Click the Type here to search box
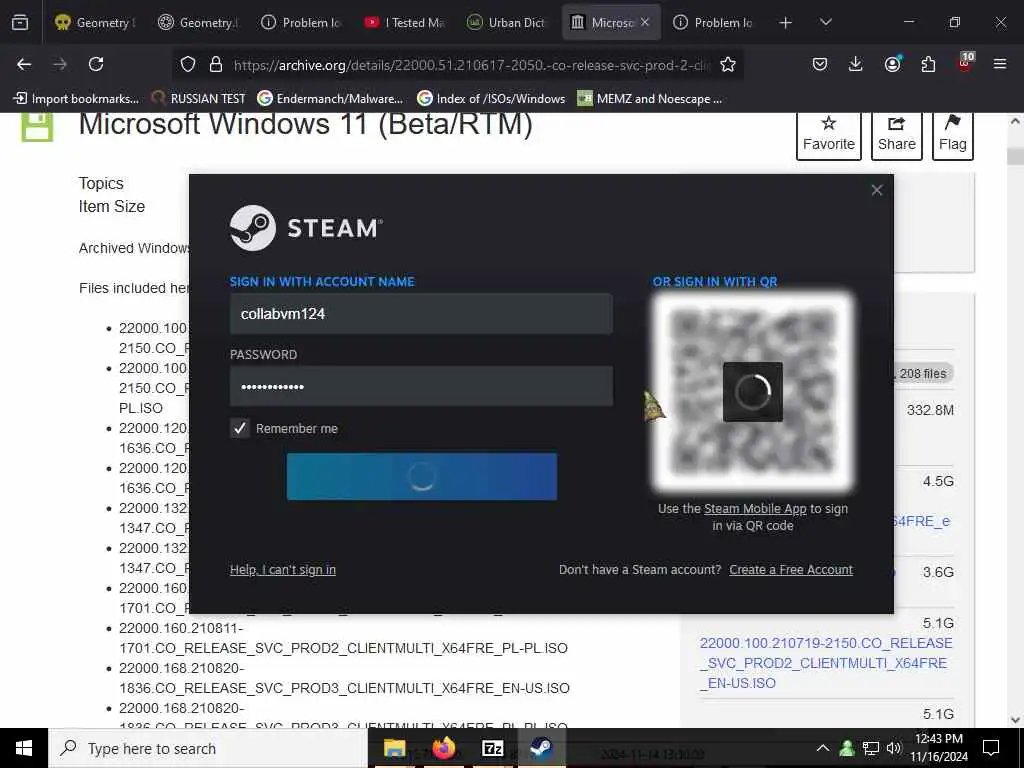1024x768 pixels. [208, 748]
